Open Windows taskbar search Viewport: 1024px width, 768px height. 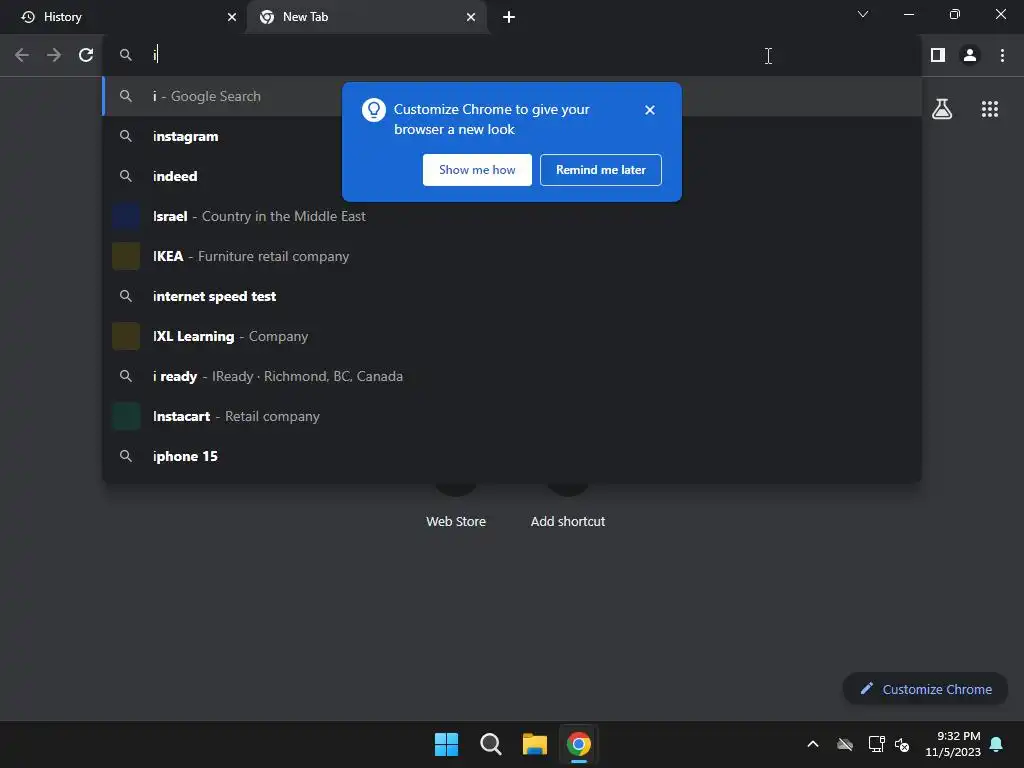[x=490, y=744]
